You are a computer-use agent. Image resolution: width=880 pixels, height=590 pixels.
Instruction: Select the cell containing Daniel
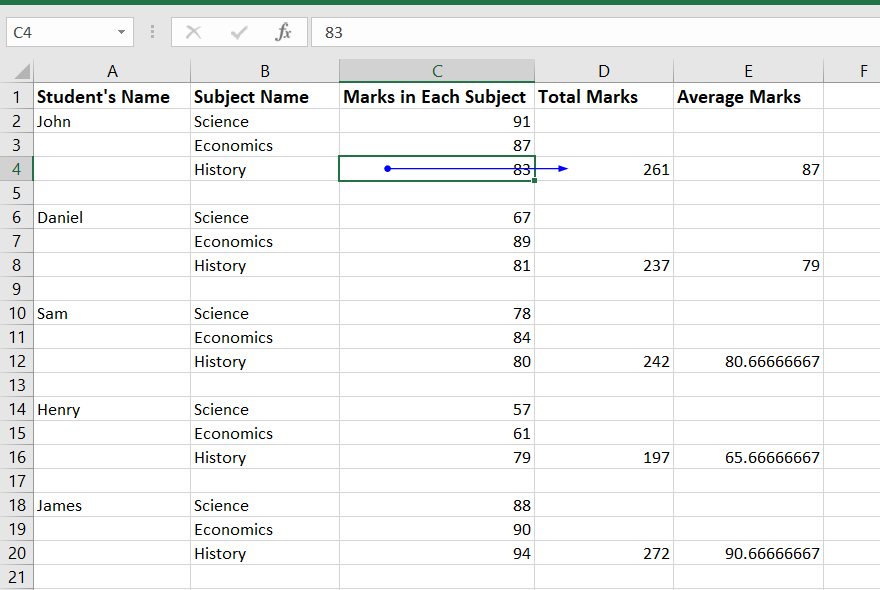pos(112,217)
